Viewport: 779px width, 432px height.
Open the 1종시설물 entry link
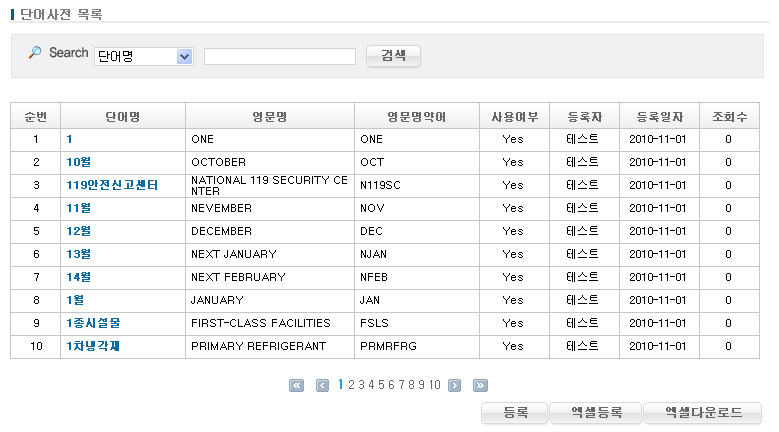[93, 323]
